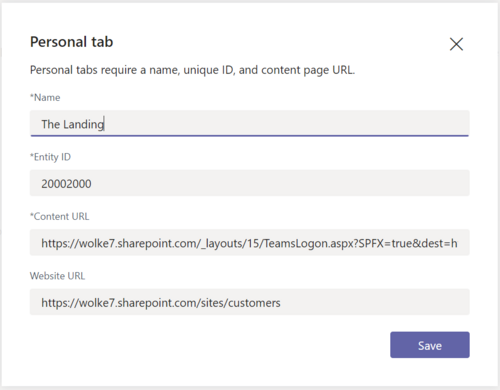This screenshot has width=500, height=390.
Task: Place cursor inside the 20002000 value
Action: (x=66, y=184)
